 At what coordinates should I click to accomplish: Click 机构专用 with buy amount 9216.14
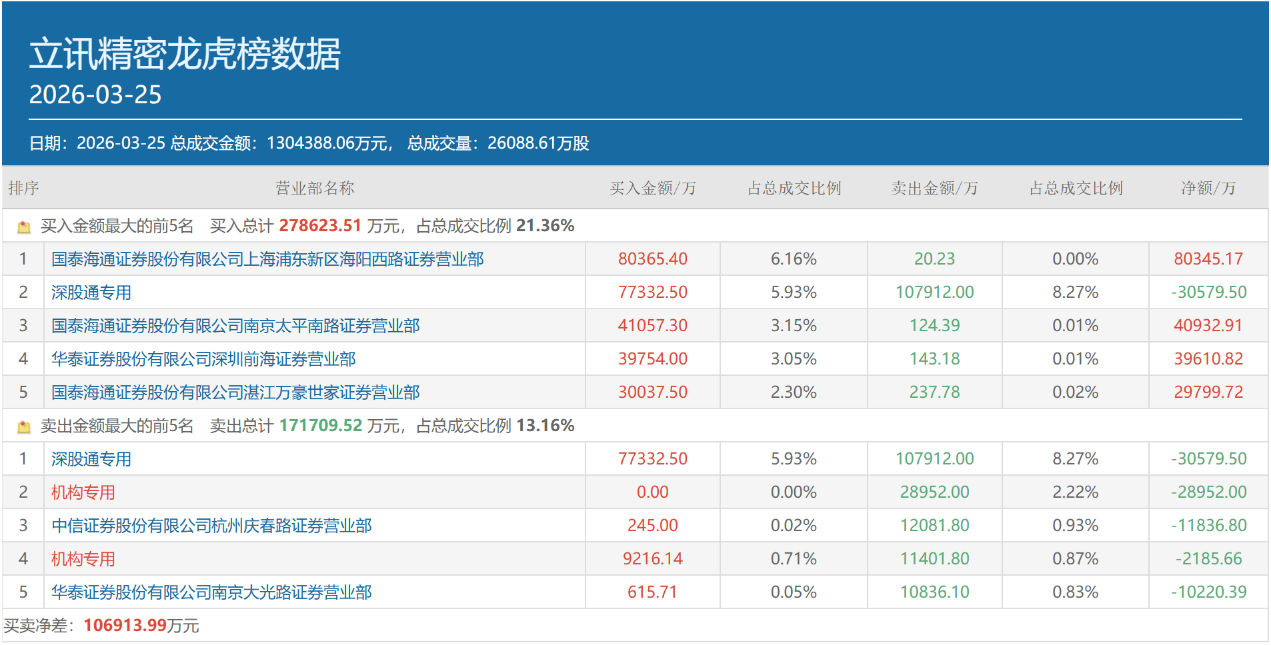coord(83,559)
